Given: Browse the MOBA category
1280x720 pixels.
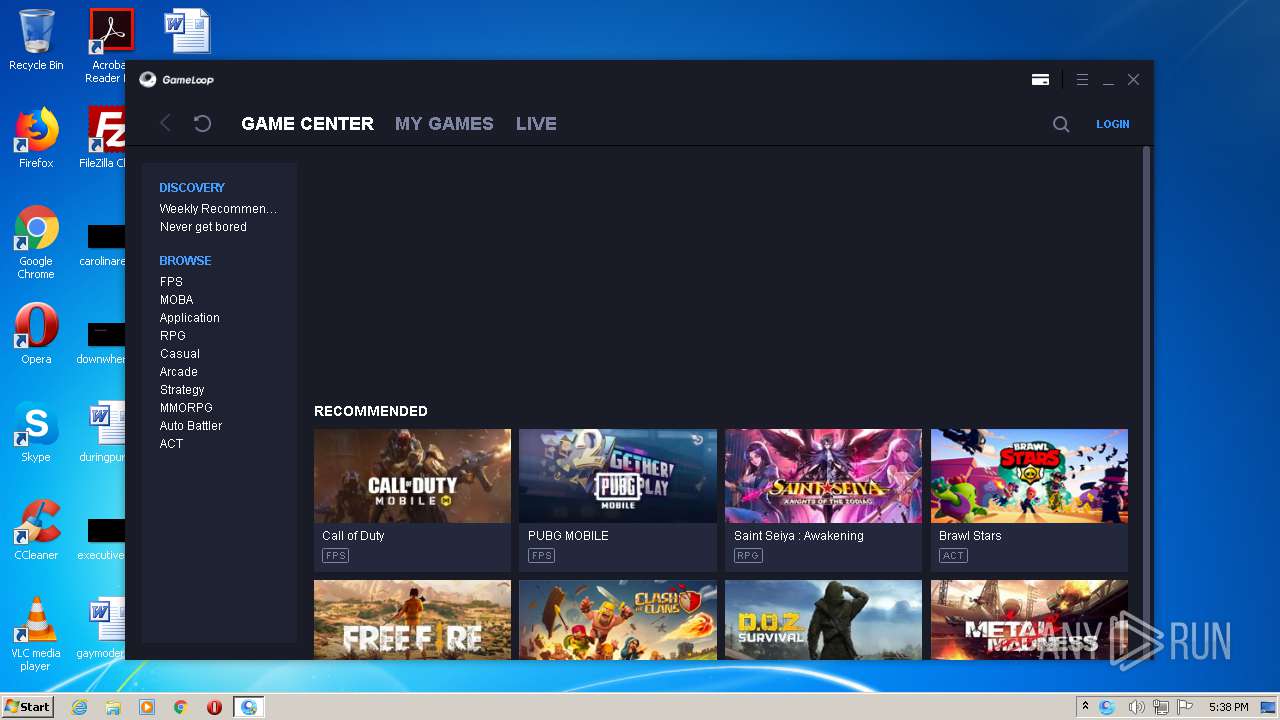Looking at the screenshot, I should [x=176, y=300].
